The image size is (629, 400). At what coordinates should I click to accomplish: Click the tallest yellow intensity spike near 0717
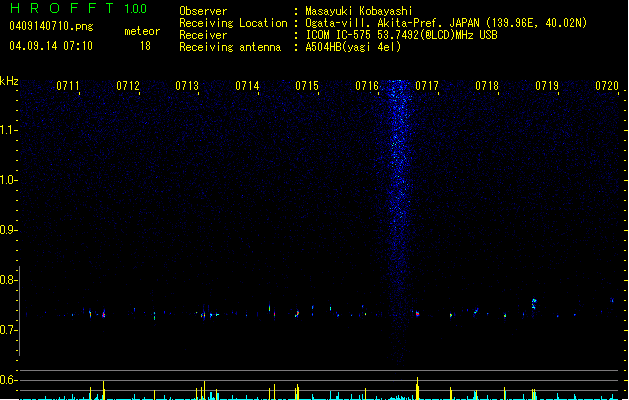tap(418, 388)
